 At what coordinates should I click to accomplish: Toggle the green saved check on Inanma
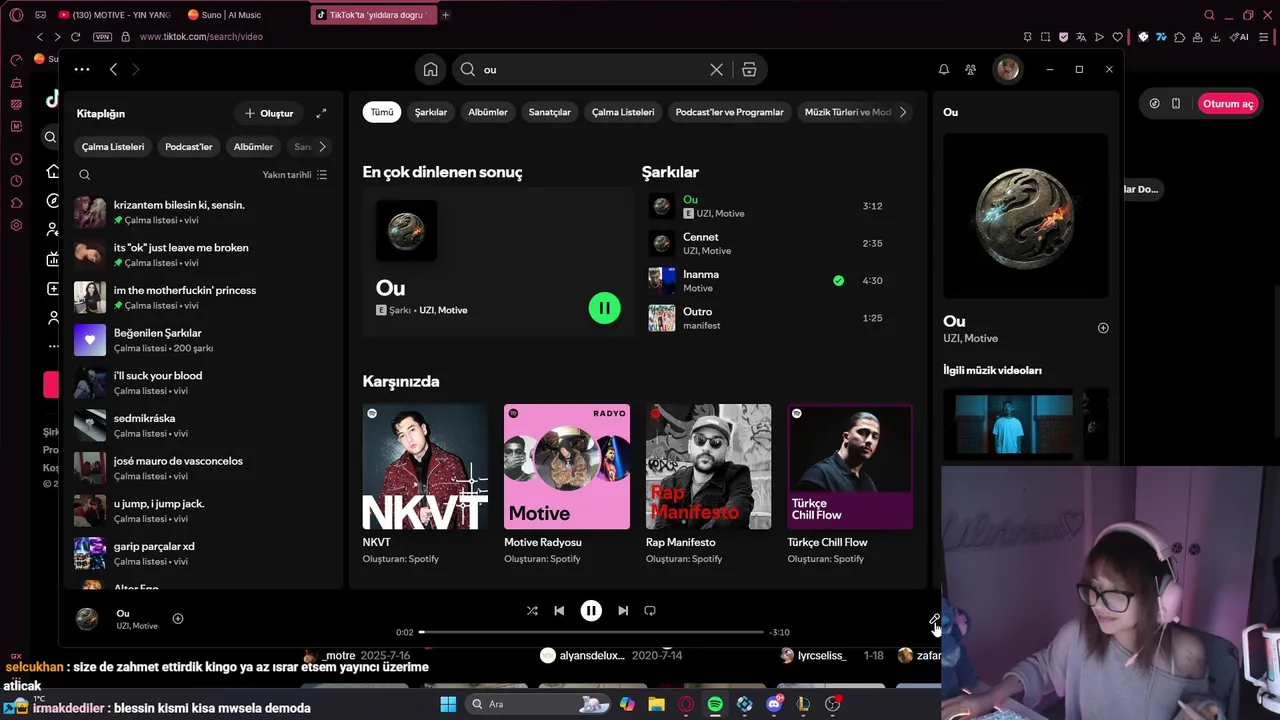click(838, 280)
